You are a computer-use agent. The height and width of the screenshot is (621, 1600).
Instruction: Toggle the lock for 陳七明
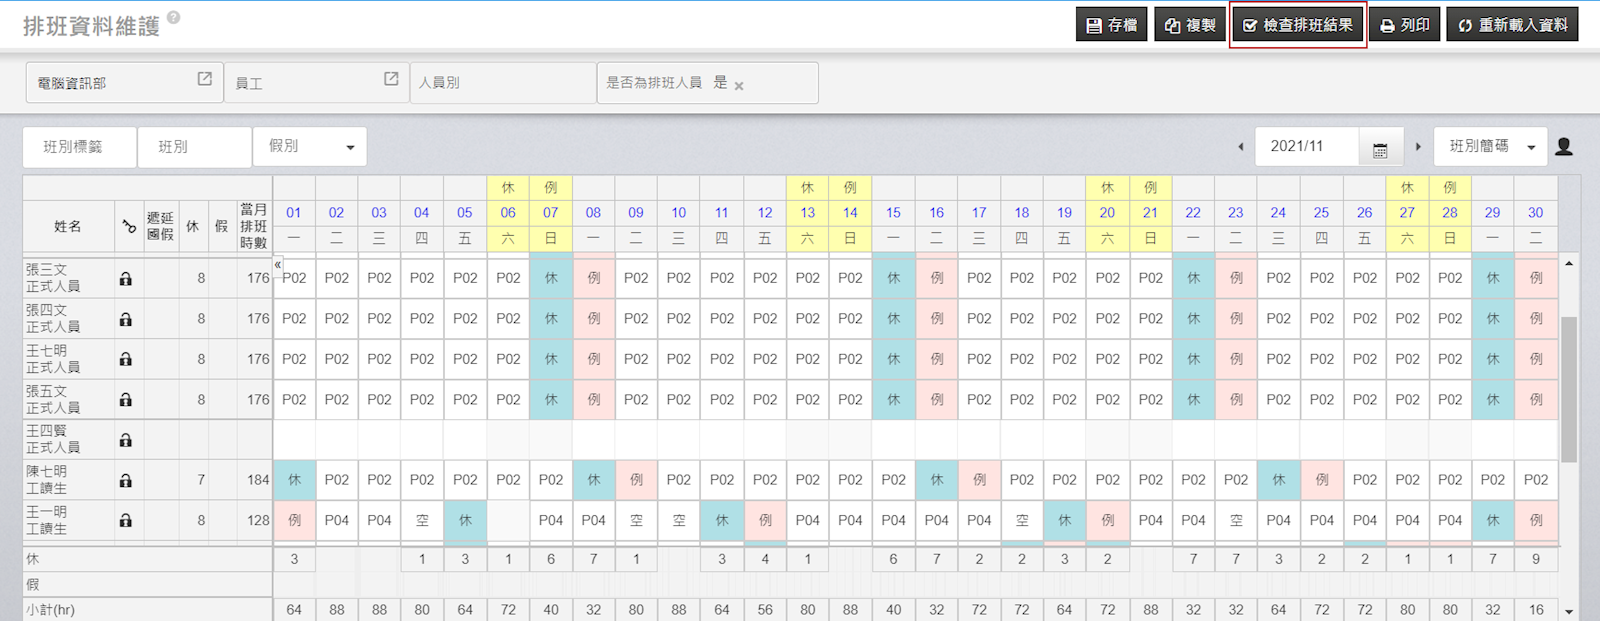pyautogui.click(x=126, y=480)
